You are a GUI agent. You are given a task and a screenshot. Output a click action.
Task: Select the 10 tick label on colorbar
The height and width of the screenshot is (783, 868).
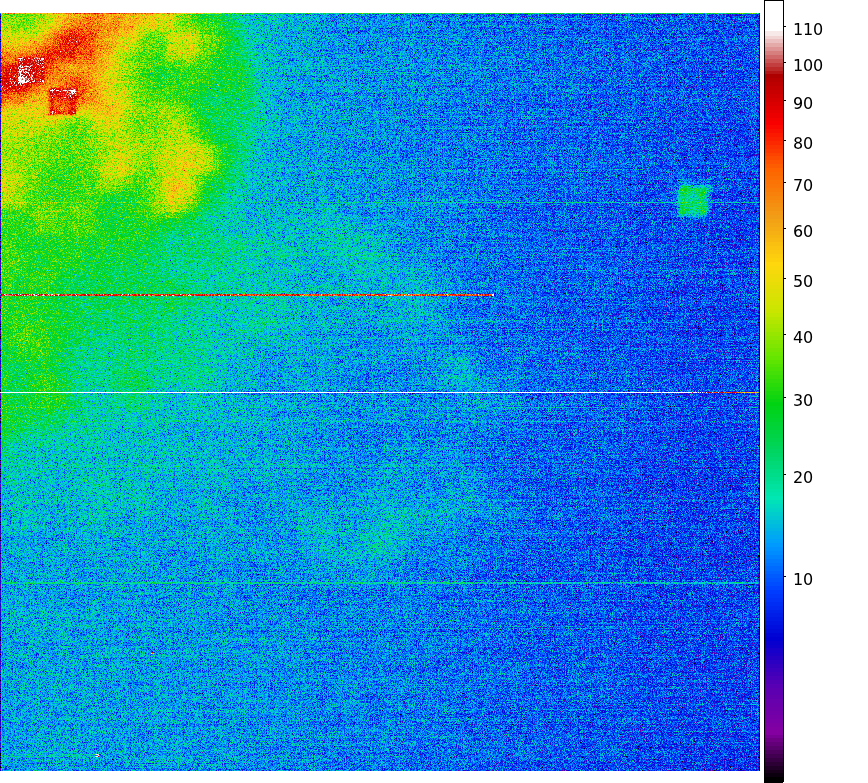pos(803,580)
